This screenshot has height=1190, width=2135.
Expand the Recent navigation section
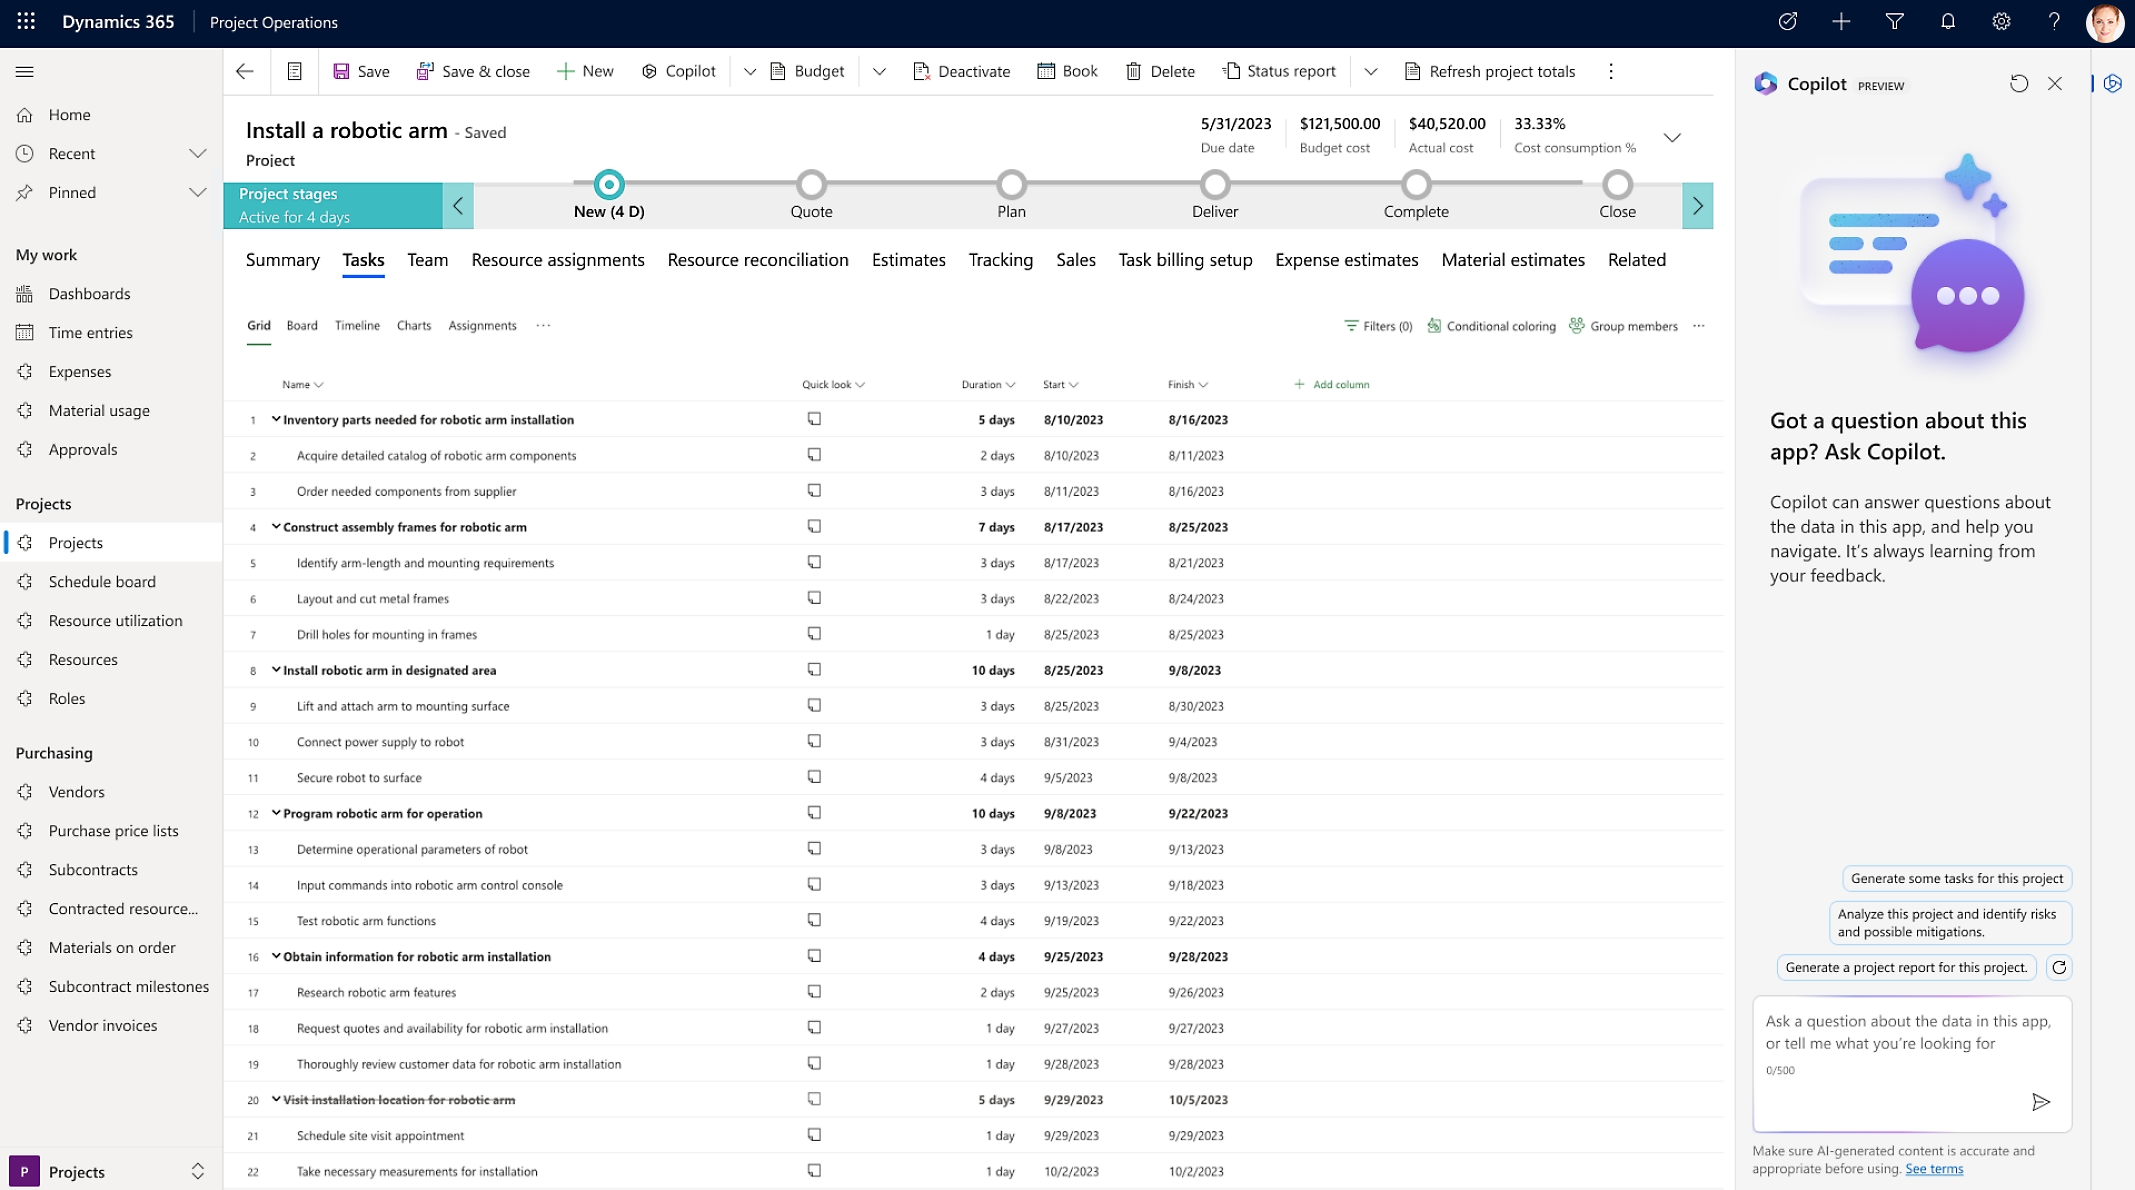coord(197,153)
